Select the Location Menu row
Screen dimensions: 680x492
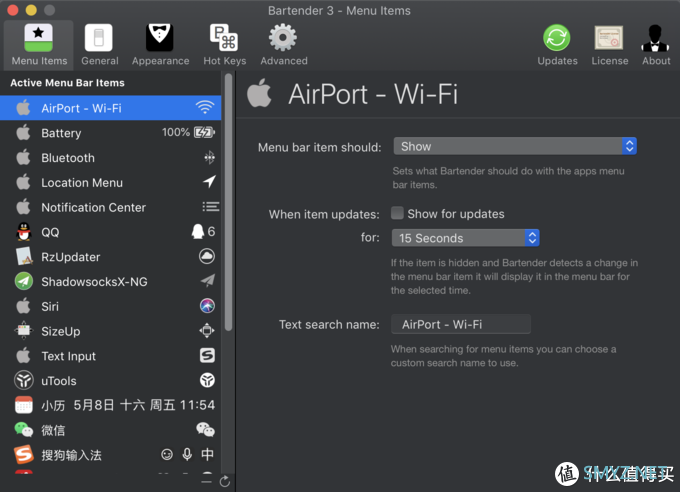[111, 182]
